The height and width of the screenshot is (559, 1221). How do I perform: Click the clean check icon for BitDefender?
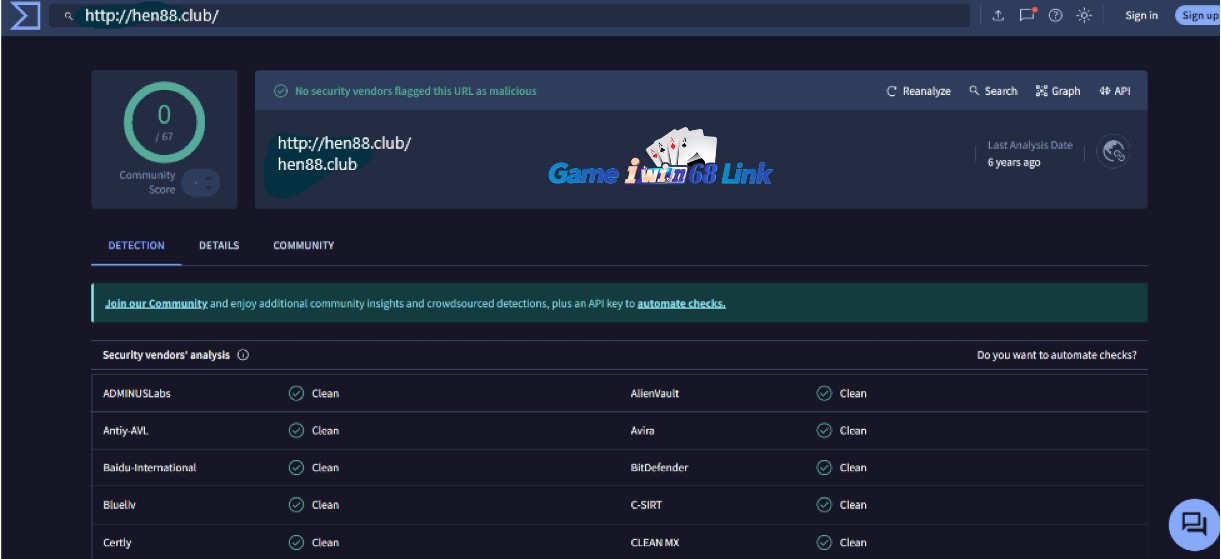(824, 468)
